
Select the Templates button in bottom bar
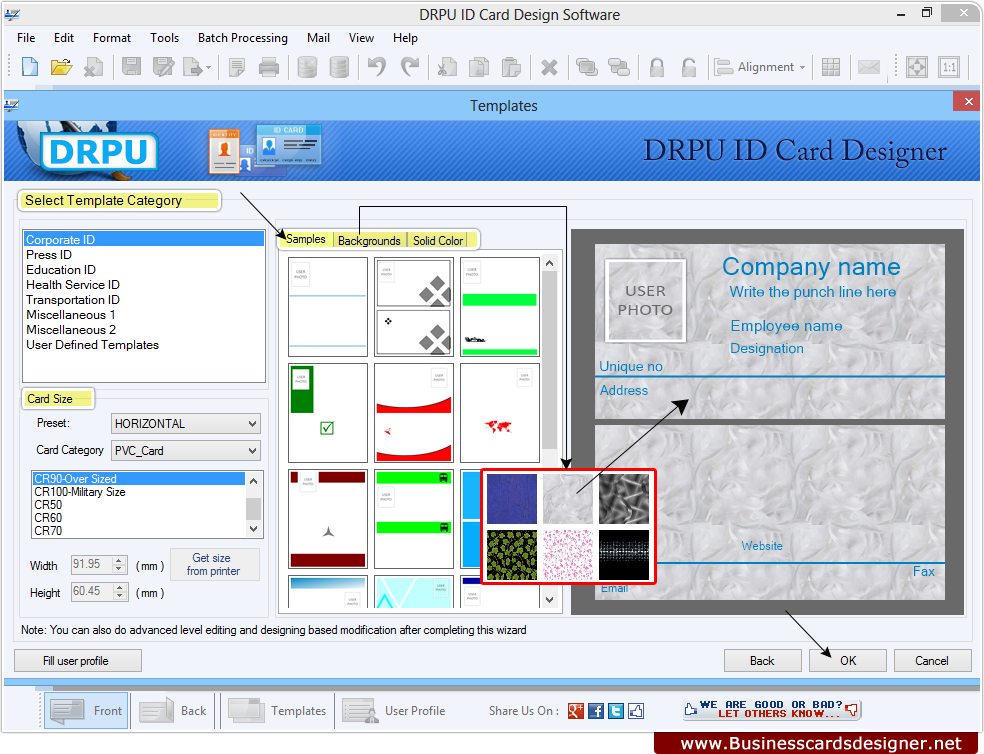click(277, 711)
